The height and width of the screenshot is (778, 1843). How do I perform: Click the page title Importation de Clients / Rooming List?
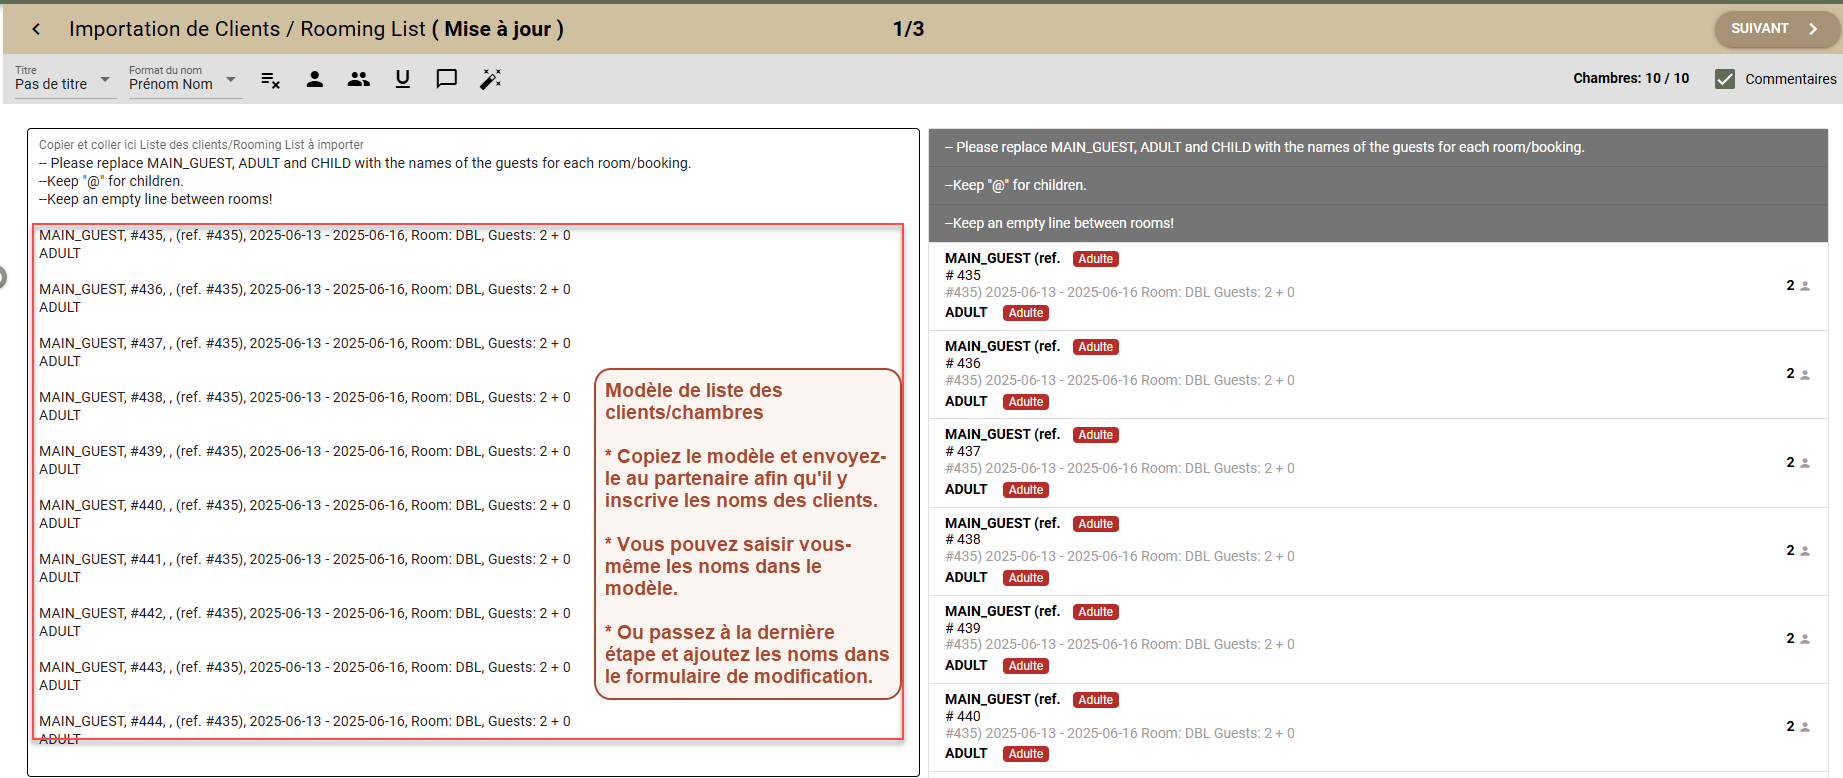click(316, 29)
